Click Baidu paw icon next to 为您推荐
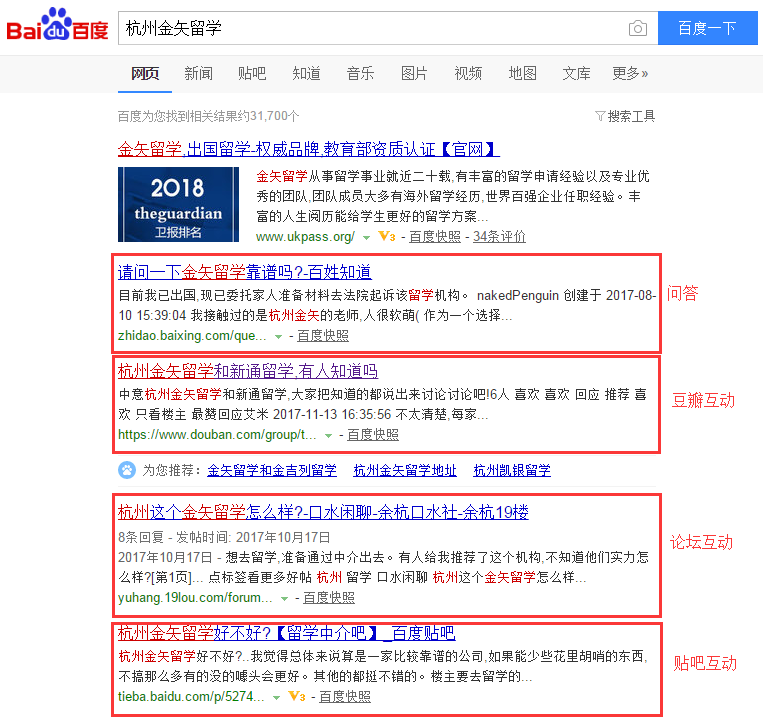This screenshot has height=719, width=763. (x=127, y=470)
